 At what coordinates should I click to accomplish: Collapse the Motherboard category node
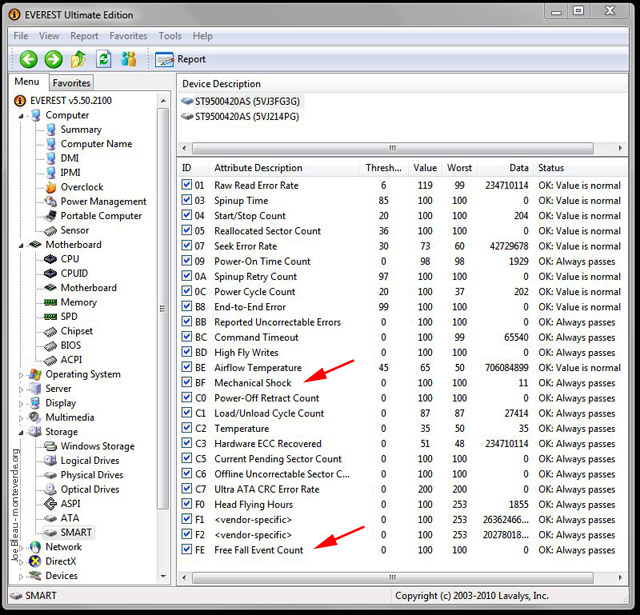tap(21, 246)
